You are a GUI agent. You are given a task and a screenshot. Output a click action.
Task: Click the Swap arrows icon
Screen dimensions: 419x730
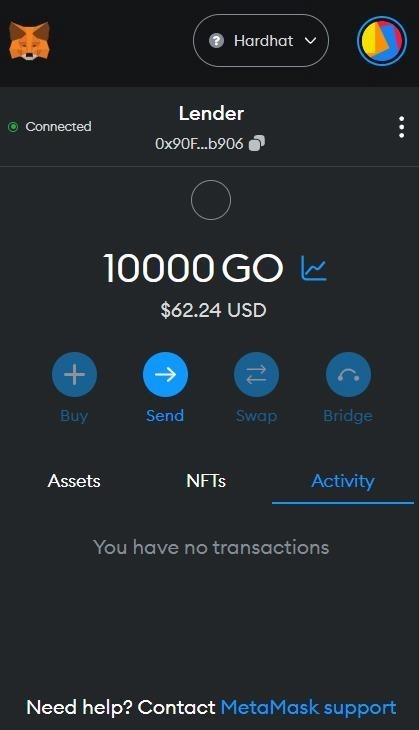(256, 375)
